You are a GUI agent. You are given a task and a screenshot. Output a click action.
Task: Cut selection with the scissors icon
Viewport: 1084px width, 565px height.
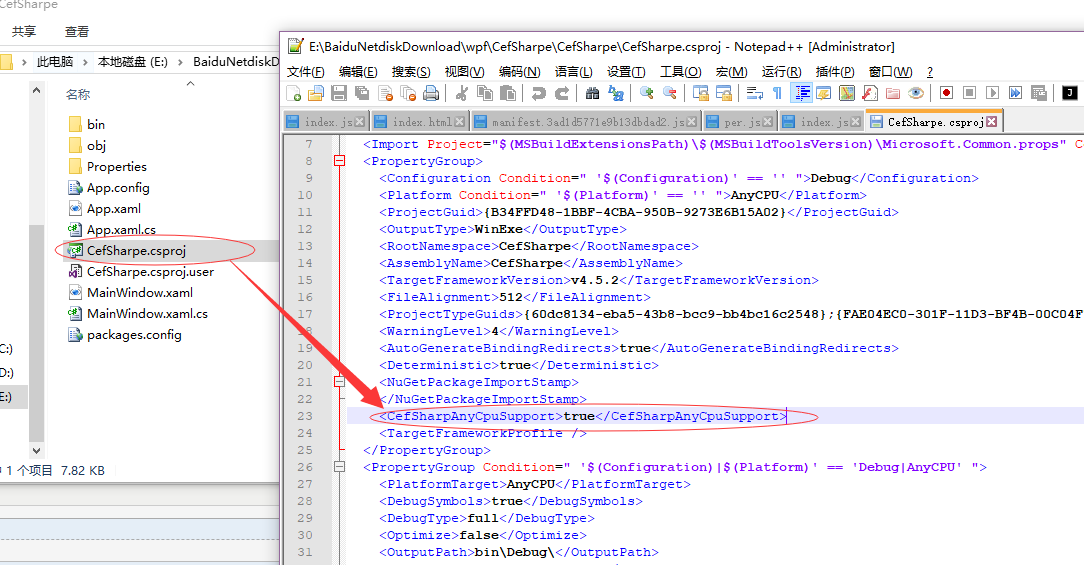462,93
